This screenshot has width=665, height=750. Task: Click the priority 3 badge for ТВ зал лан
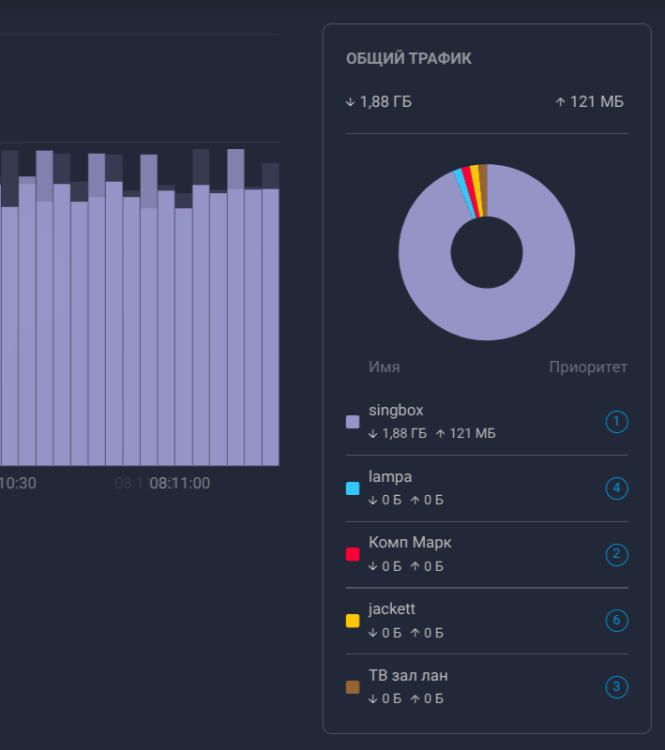[x=616, y=687]
